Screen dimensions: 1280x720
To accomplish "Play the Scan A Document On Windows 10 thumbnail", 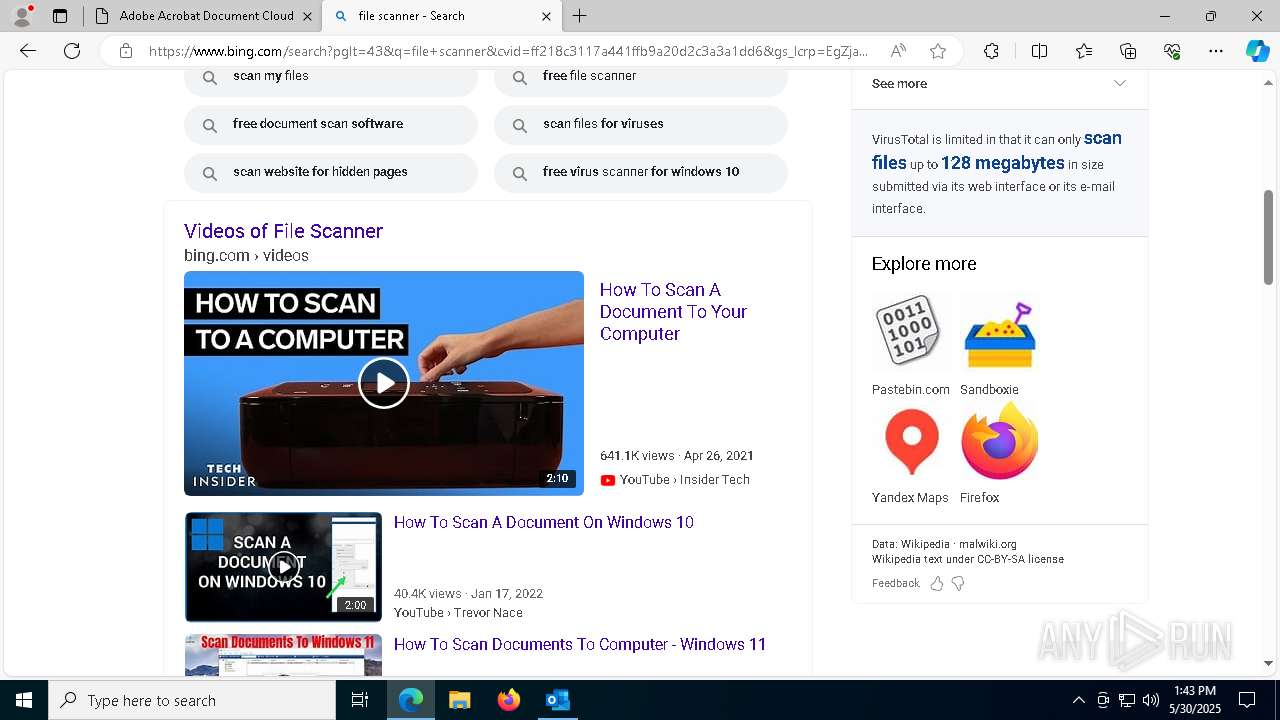I will pyautogui.click(x=284, y=567).
